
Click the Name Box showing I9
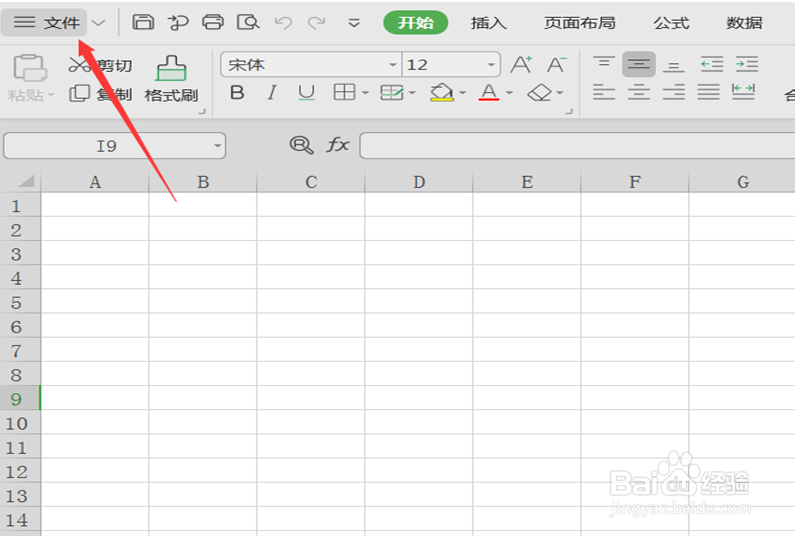pyautogui.click(x=115, y=146)
